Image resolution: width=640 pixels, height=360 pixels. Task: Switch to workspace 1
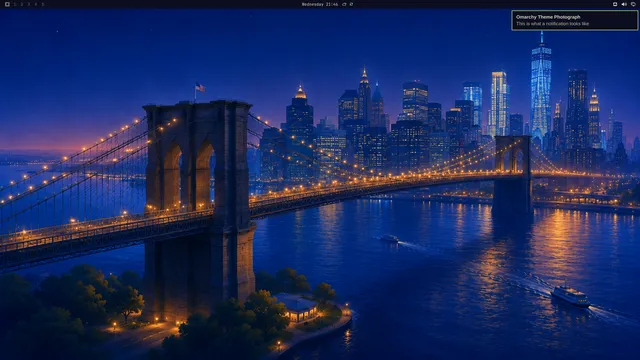click(15, 4)
